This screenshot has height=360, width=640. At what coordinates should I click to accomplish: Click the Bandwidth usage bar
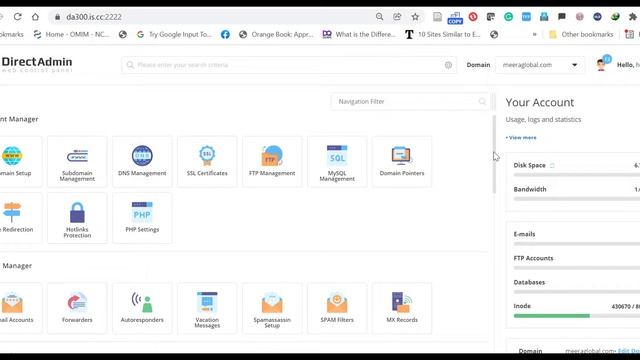(576, 199)
